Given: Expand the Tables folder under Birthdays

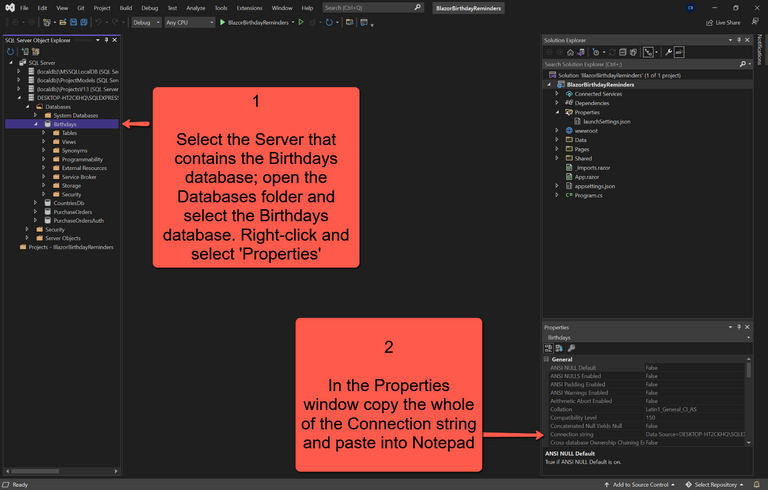Looking at the screenshot, I should pos(44,133).
